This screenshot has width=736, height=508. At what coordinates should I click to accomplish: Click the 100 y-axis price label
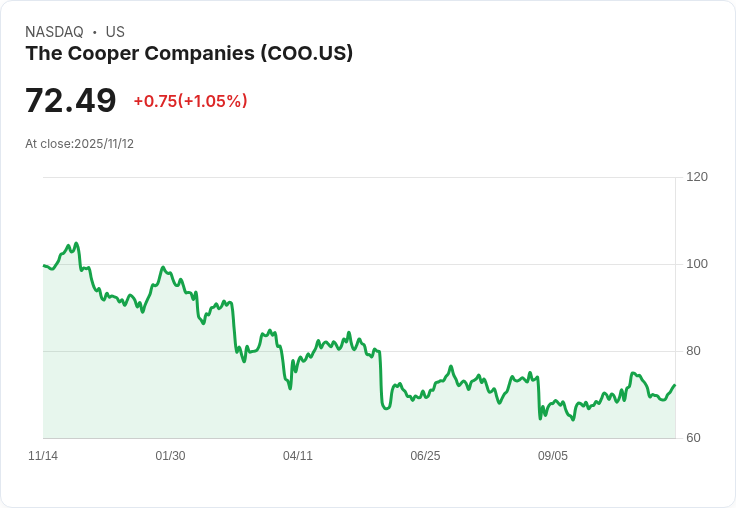point(697,264)
